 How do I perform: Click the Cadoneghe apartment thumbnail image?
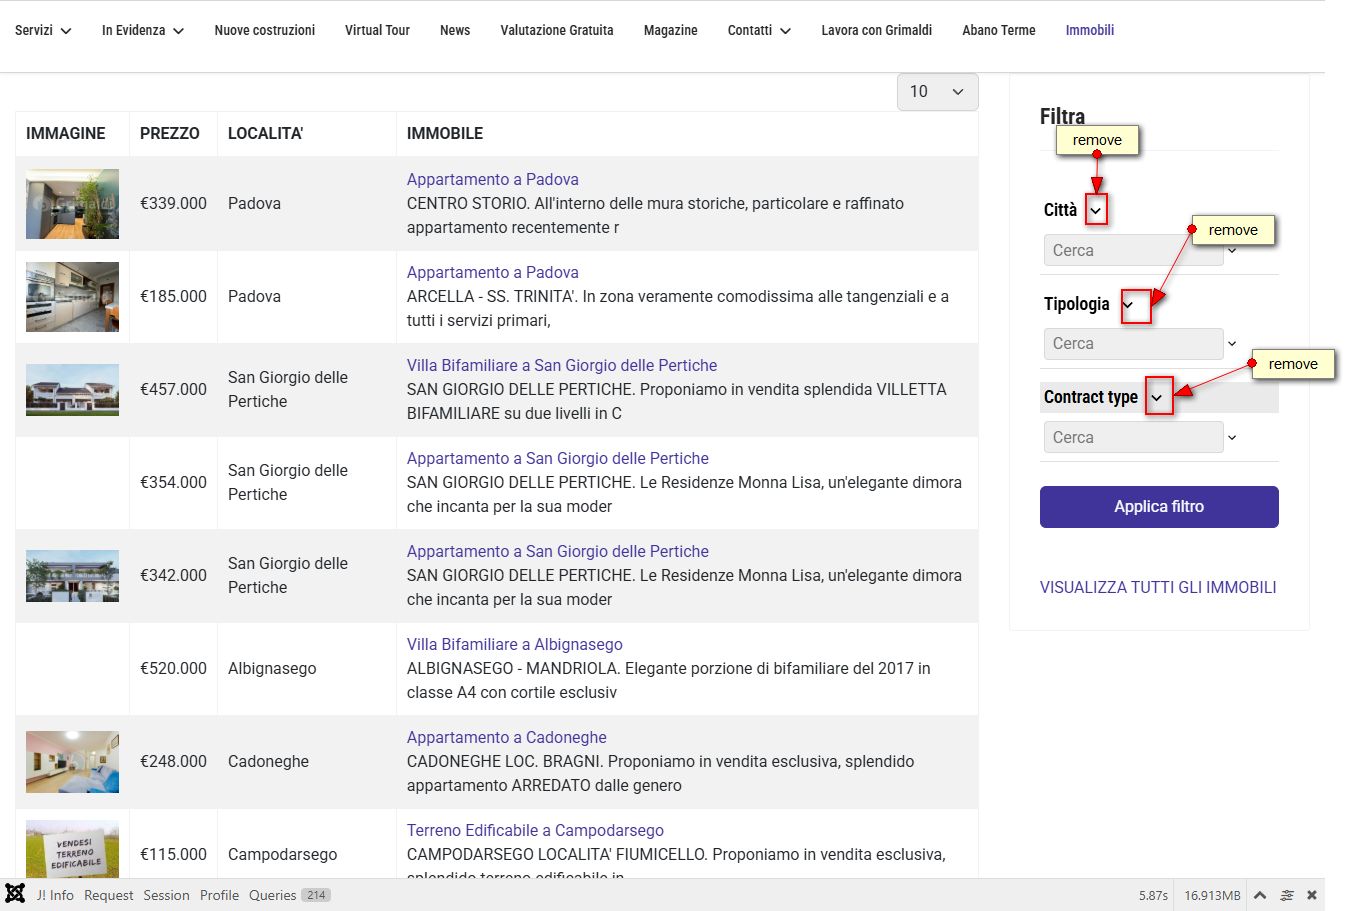[x=72, y=762]
